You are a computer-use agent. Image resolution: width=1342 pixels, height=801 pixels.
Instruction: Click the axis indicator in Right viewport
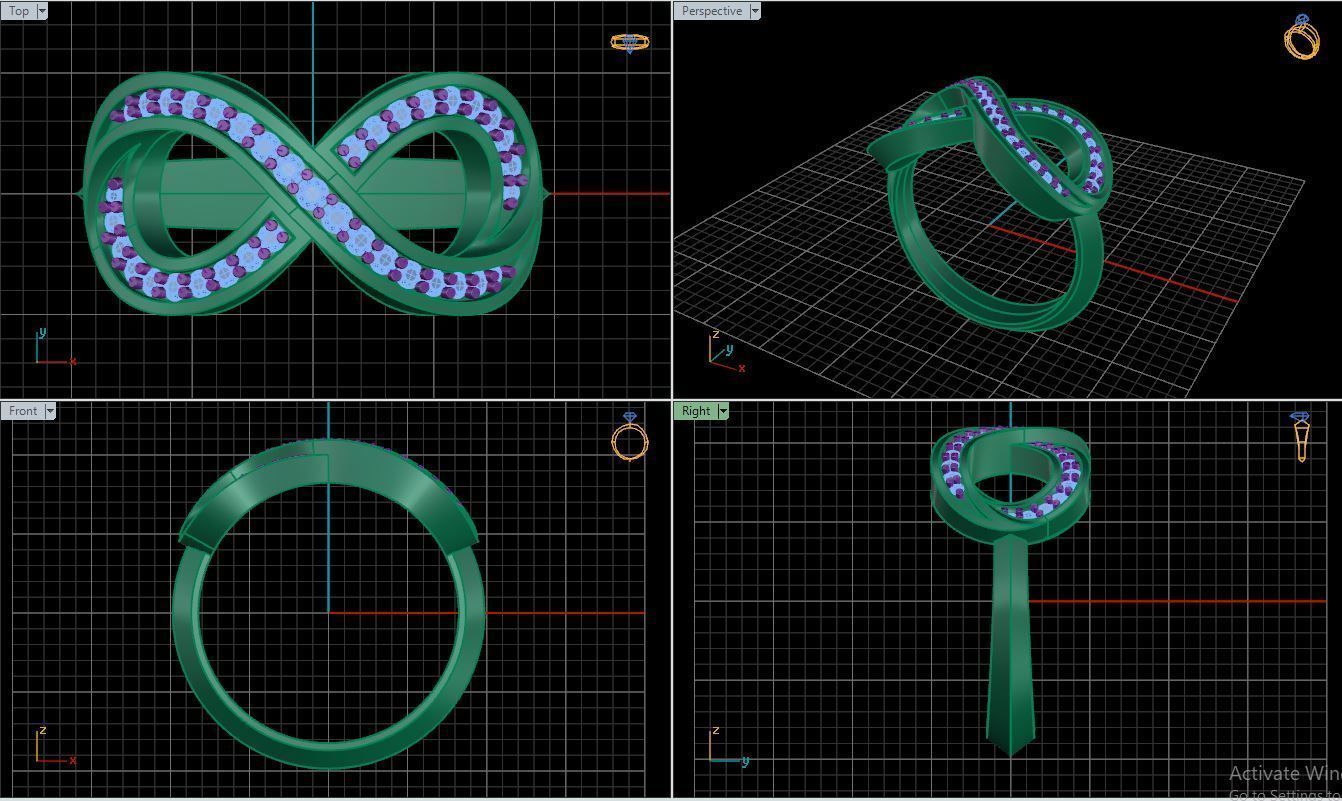pos(728,747)
